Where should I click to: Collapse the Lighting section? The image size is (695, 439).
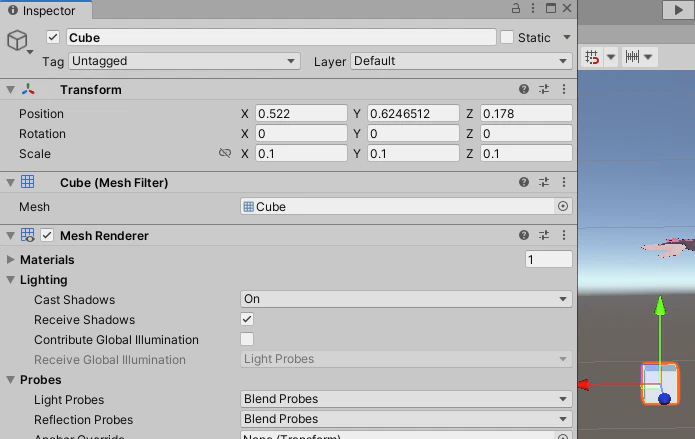point(11,280)
